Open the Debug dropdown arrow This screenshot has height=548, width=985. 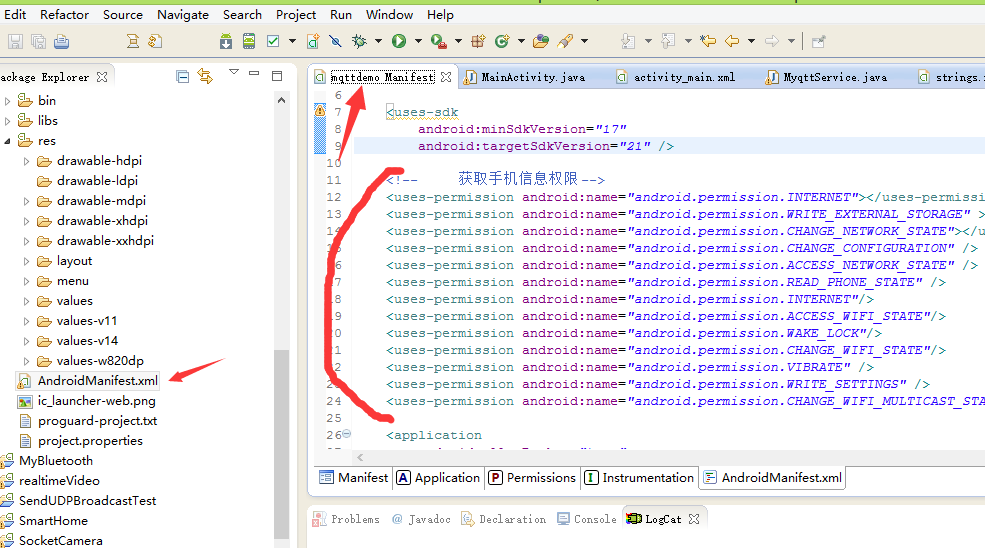pos(378,41)
